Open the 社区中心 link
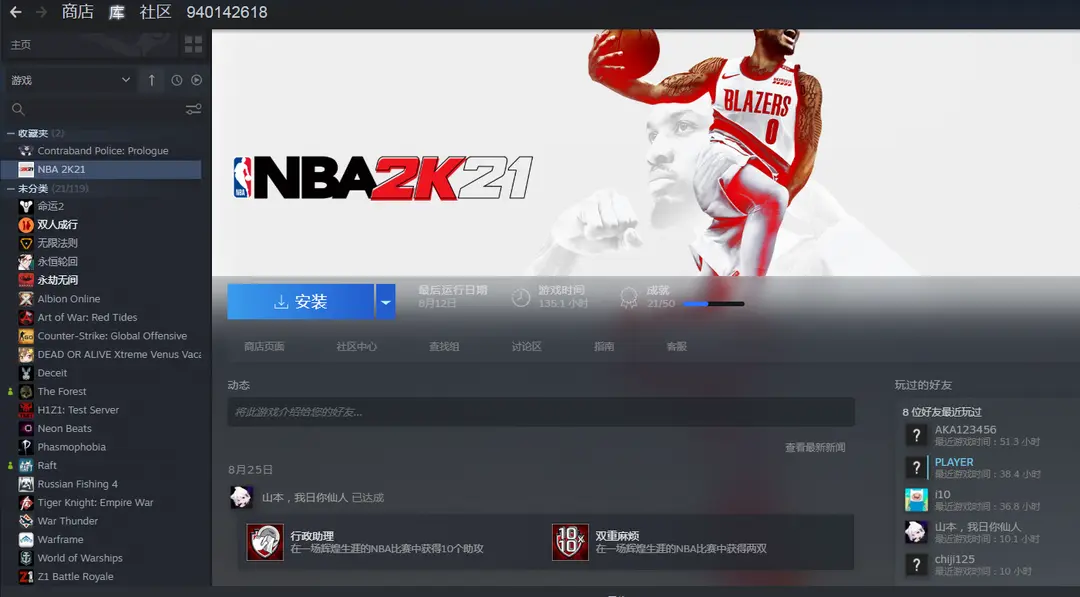 [x=357, y=346]
